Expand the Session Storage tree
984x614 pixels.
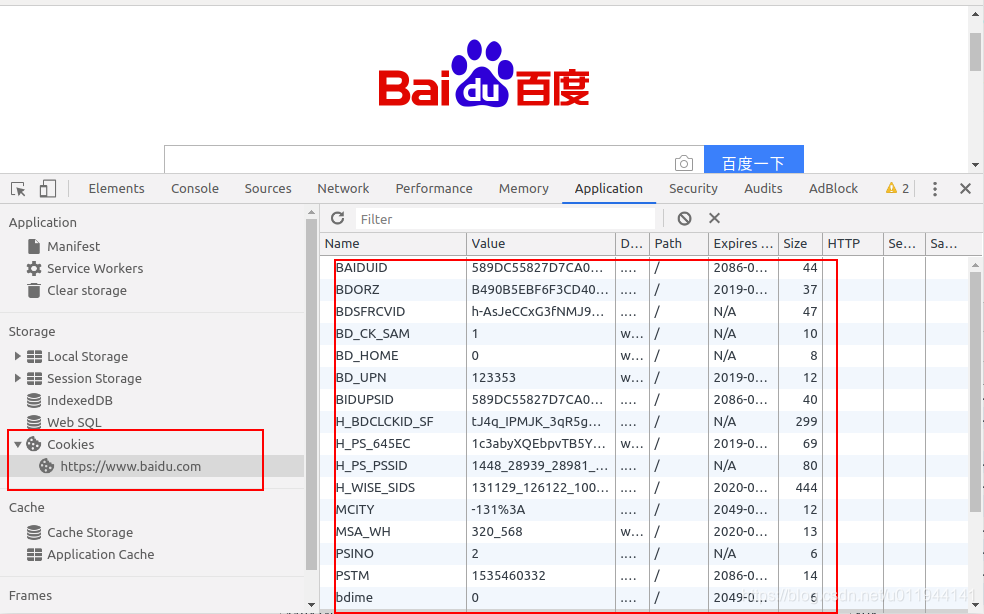coord(18,378)
